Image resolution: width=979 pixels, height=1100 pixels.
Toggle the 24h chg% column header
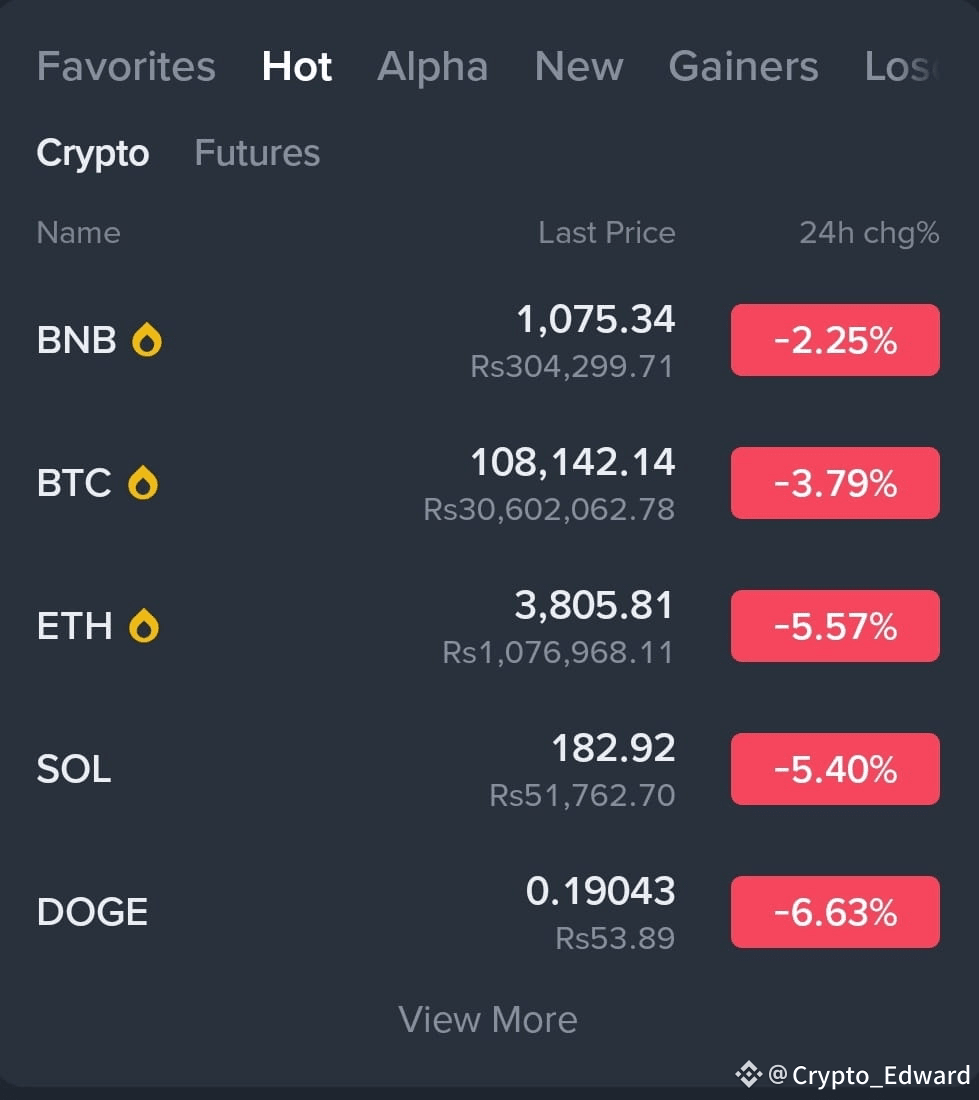[870, 233]
